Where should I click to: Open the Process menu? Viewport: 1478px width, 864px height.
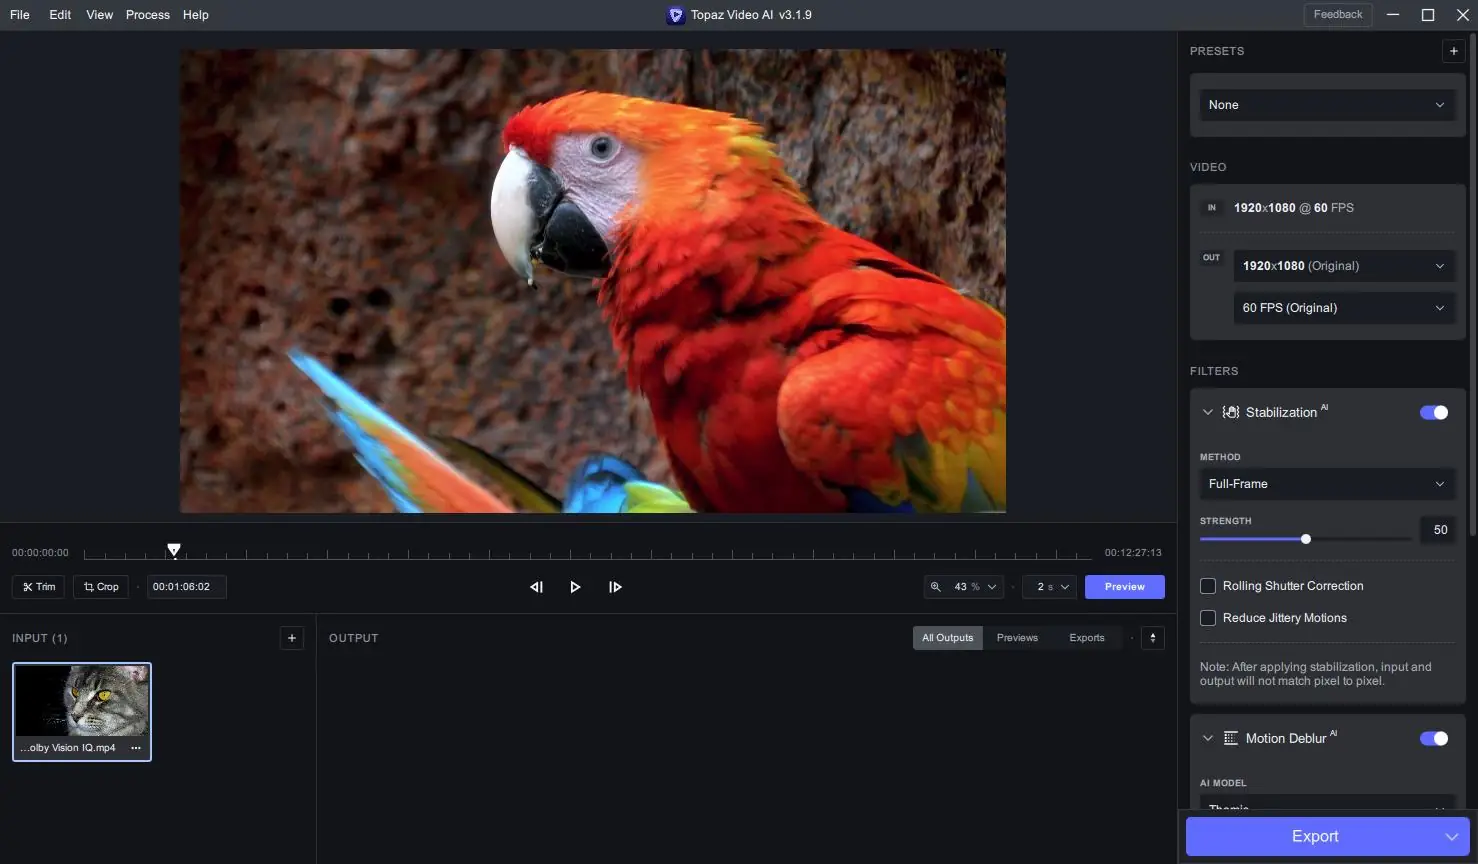coord(148,15)
